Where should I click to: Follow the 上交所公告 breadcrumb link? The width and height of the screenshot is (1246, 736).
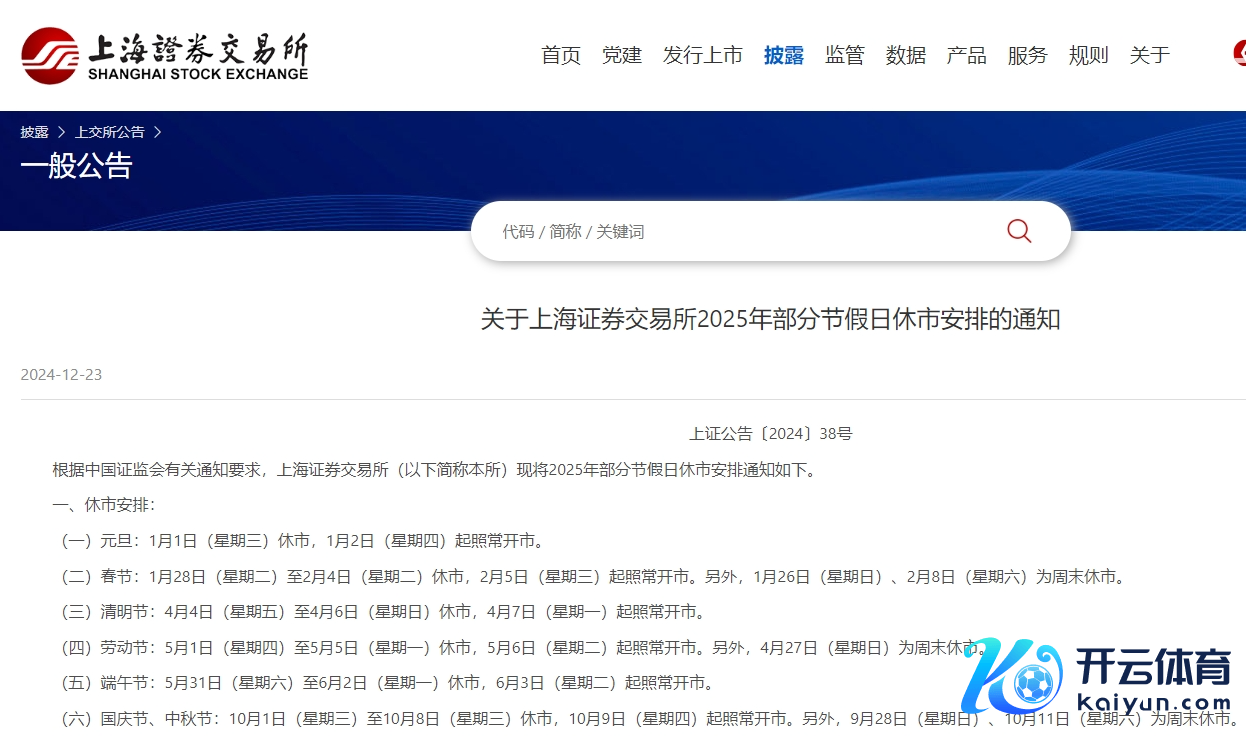(x=110, y=132)
